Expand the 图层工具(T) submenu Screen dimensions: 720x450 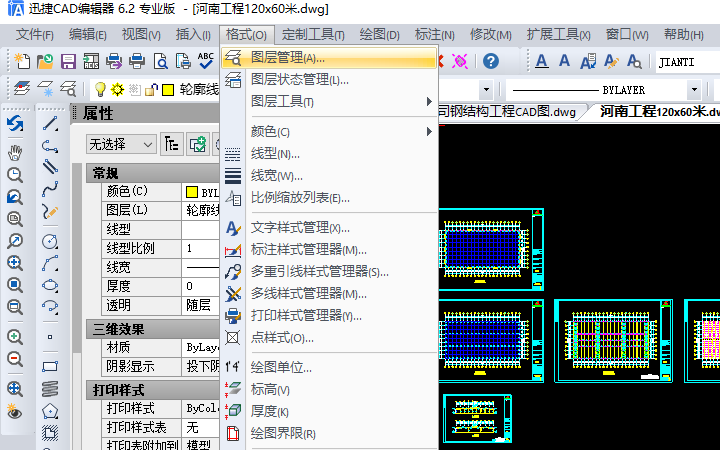(329, 101)
